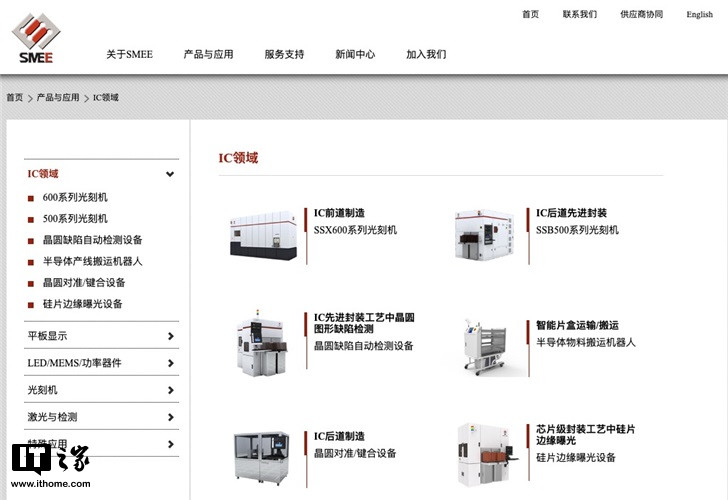
Task: Click the SMEE logo
Action: tap(36, 39)
